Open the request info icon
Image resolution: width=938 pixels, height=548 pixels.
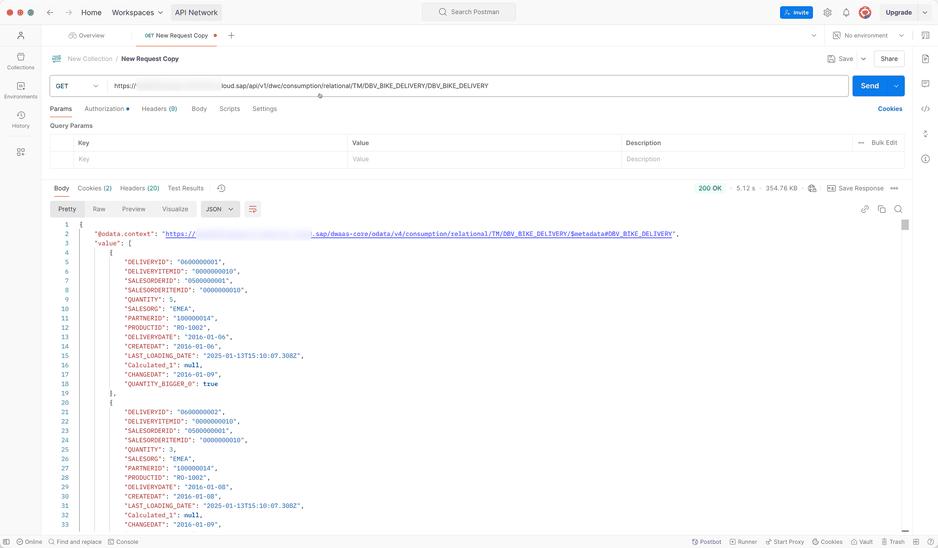[925, 159]
